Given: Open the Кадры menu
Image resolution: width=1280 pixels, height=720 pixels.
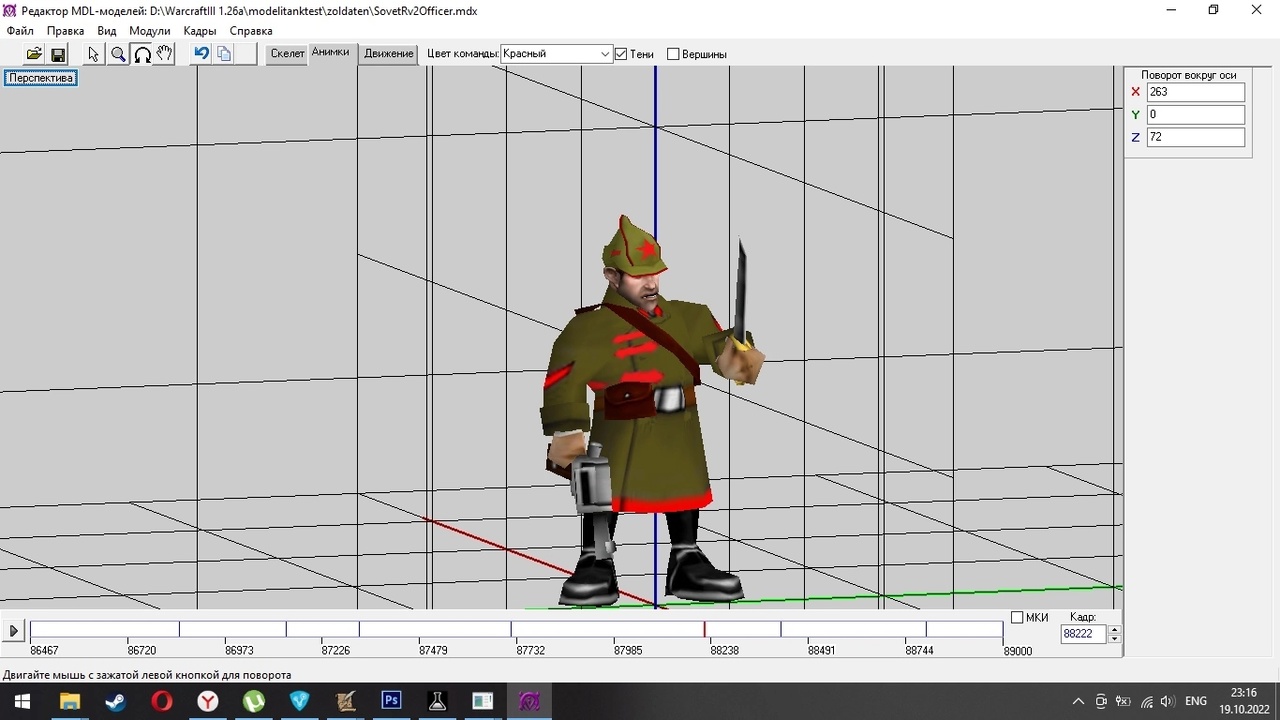Looking at the screenshot, I should coord(200,31).
